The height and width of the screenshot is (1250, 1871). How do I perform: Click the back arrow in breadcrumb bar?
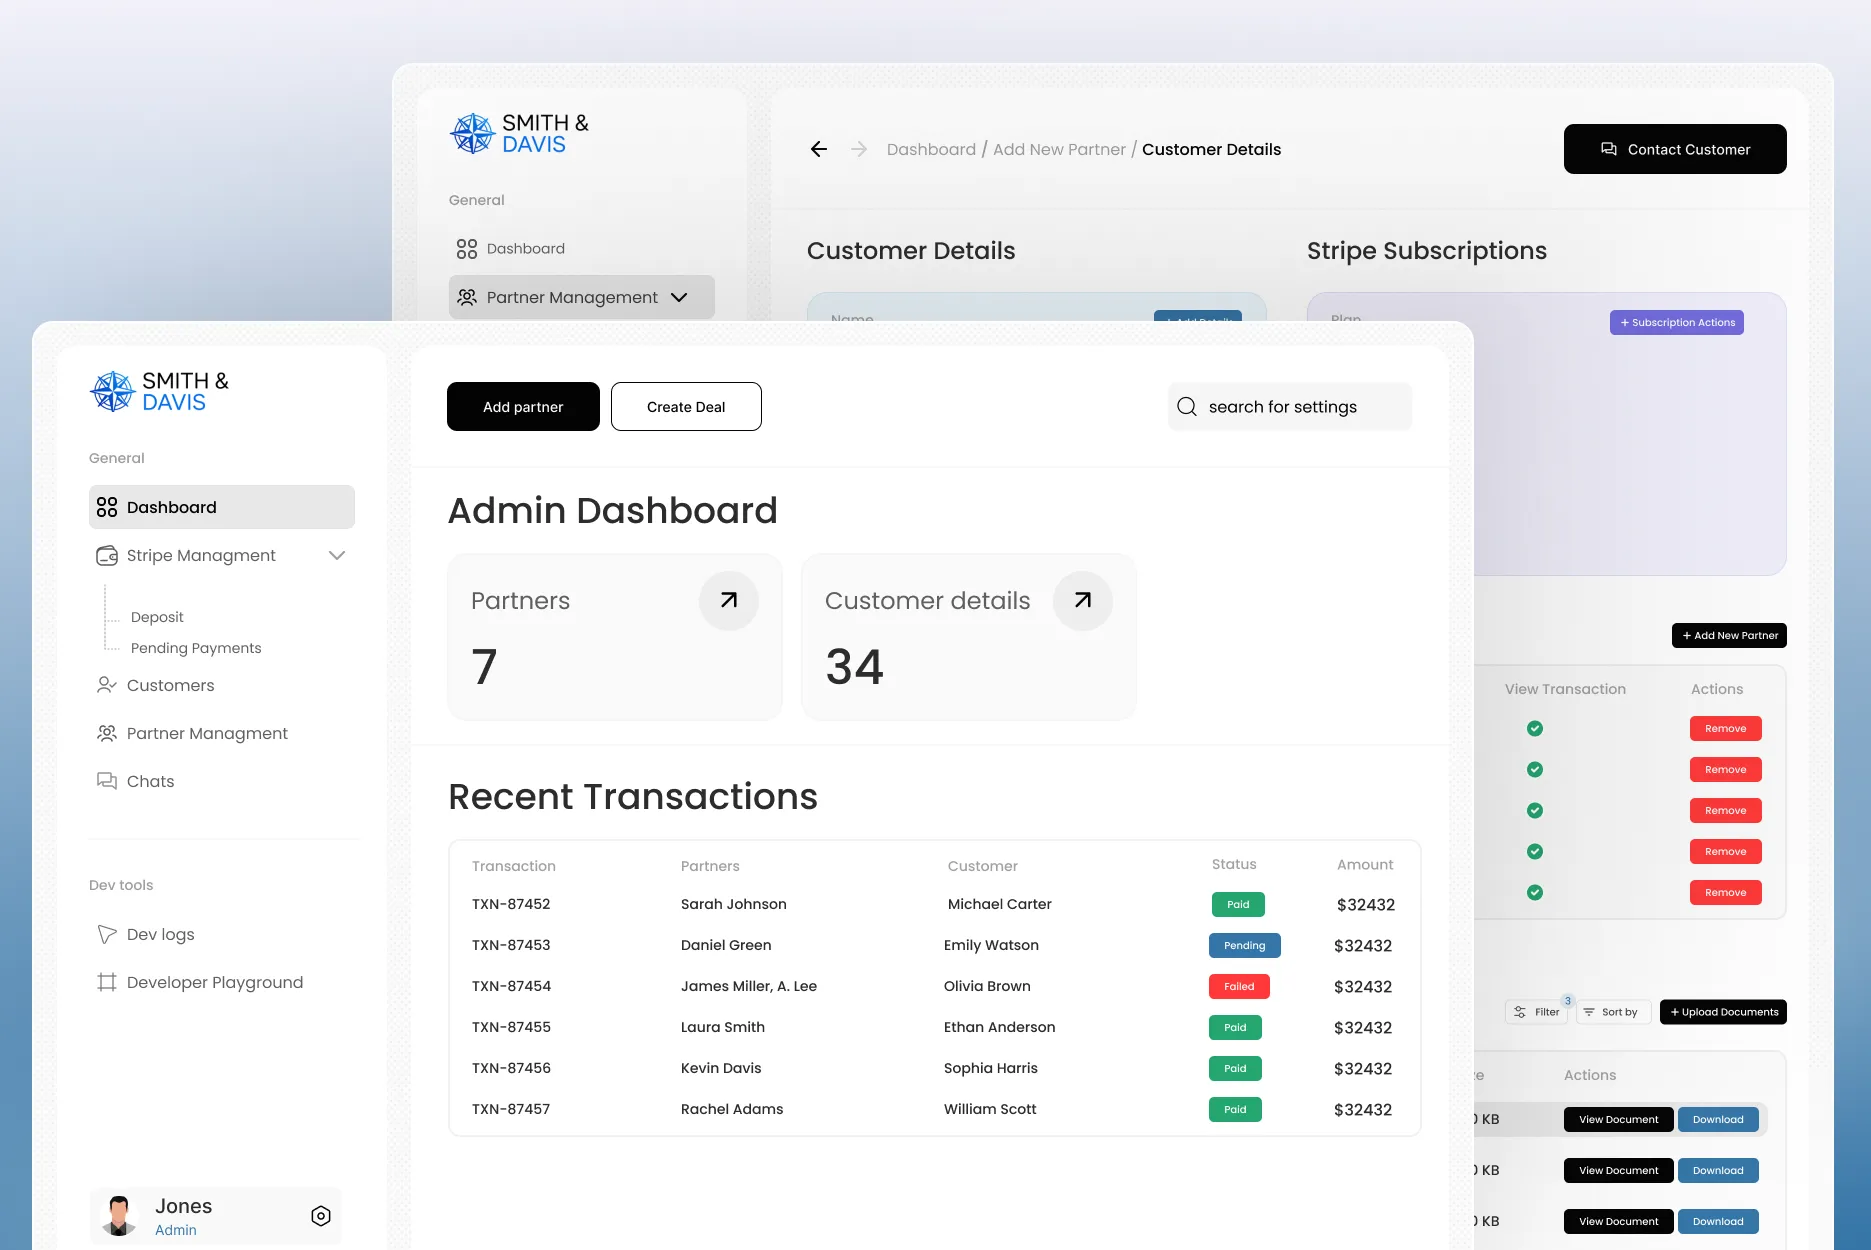click(x=819, y=149)
